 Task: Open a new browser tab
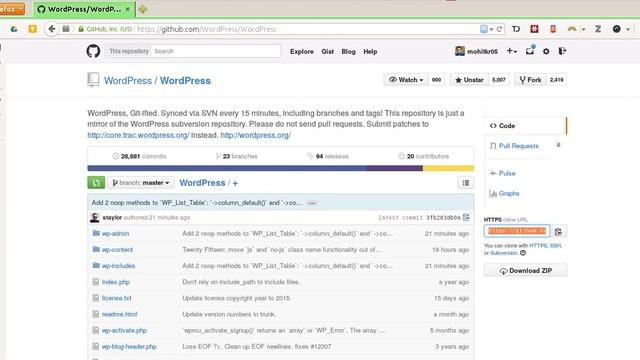pos(142,9)
